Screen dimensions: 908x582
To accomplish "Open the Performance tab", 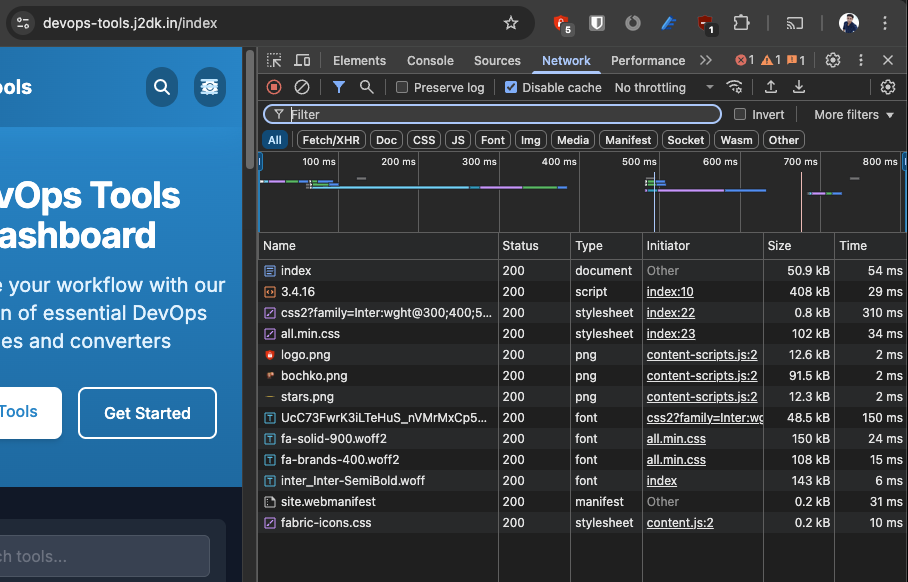I will coord(647,61).
